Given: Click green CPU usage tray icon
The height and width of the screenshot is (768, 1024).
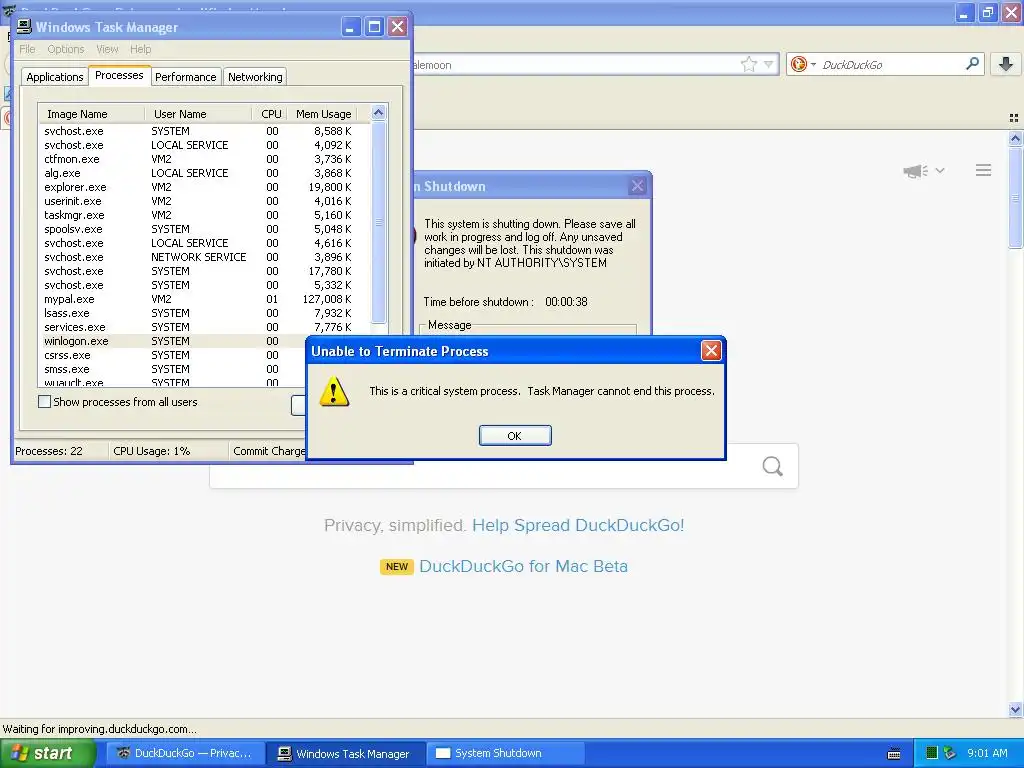Looking at the screenshot, I should tap(932, 753).
